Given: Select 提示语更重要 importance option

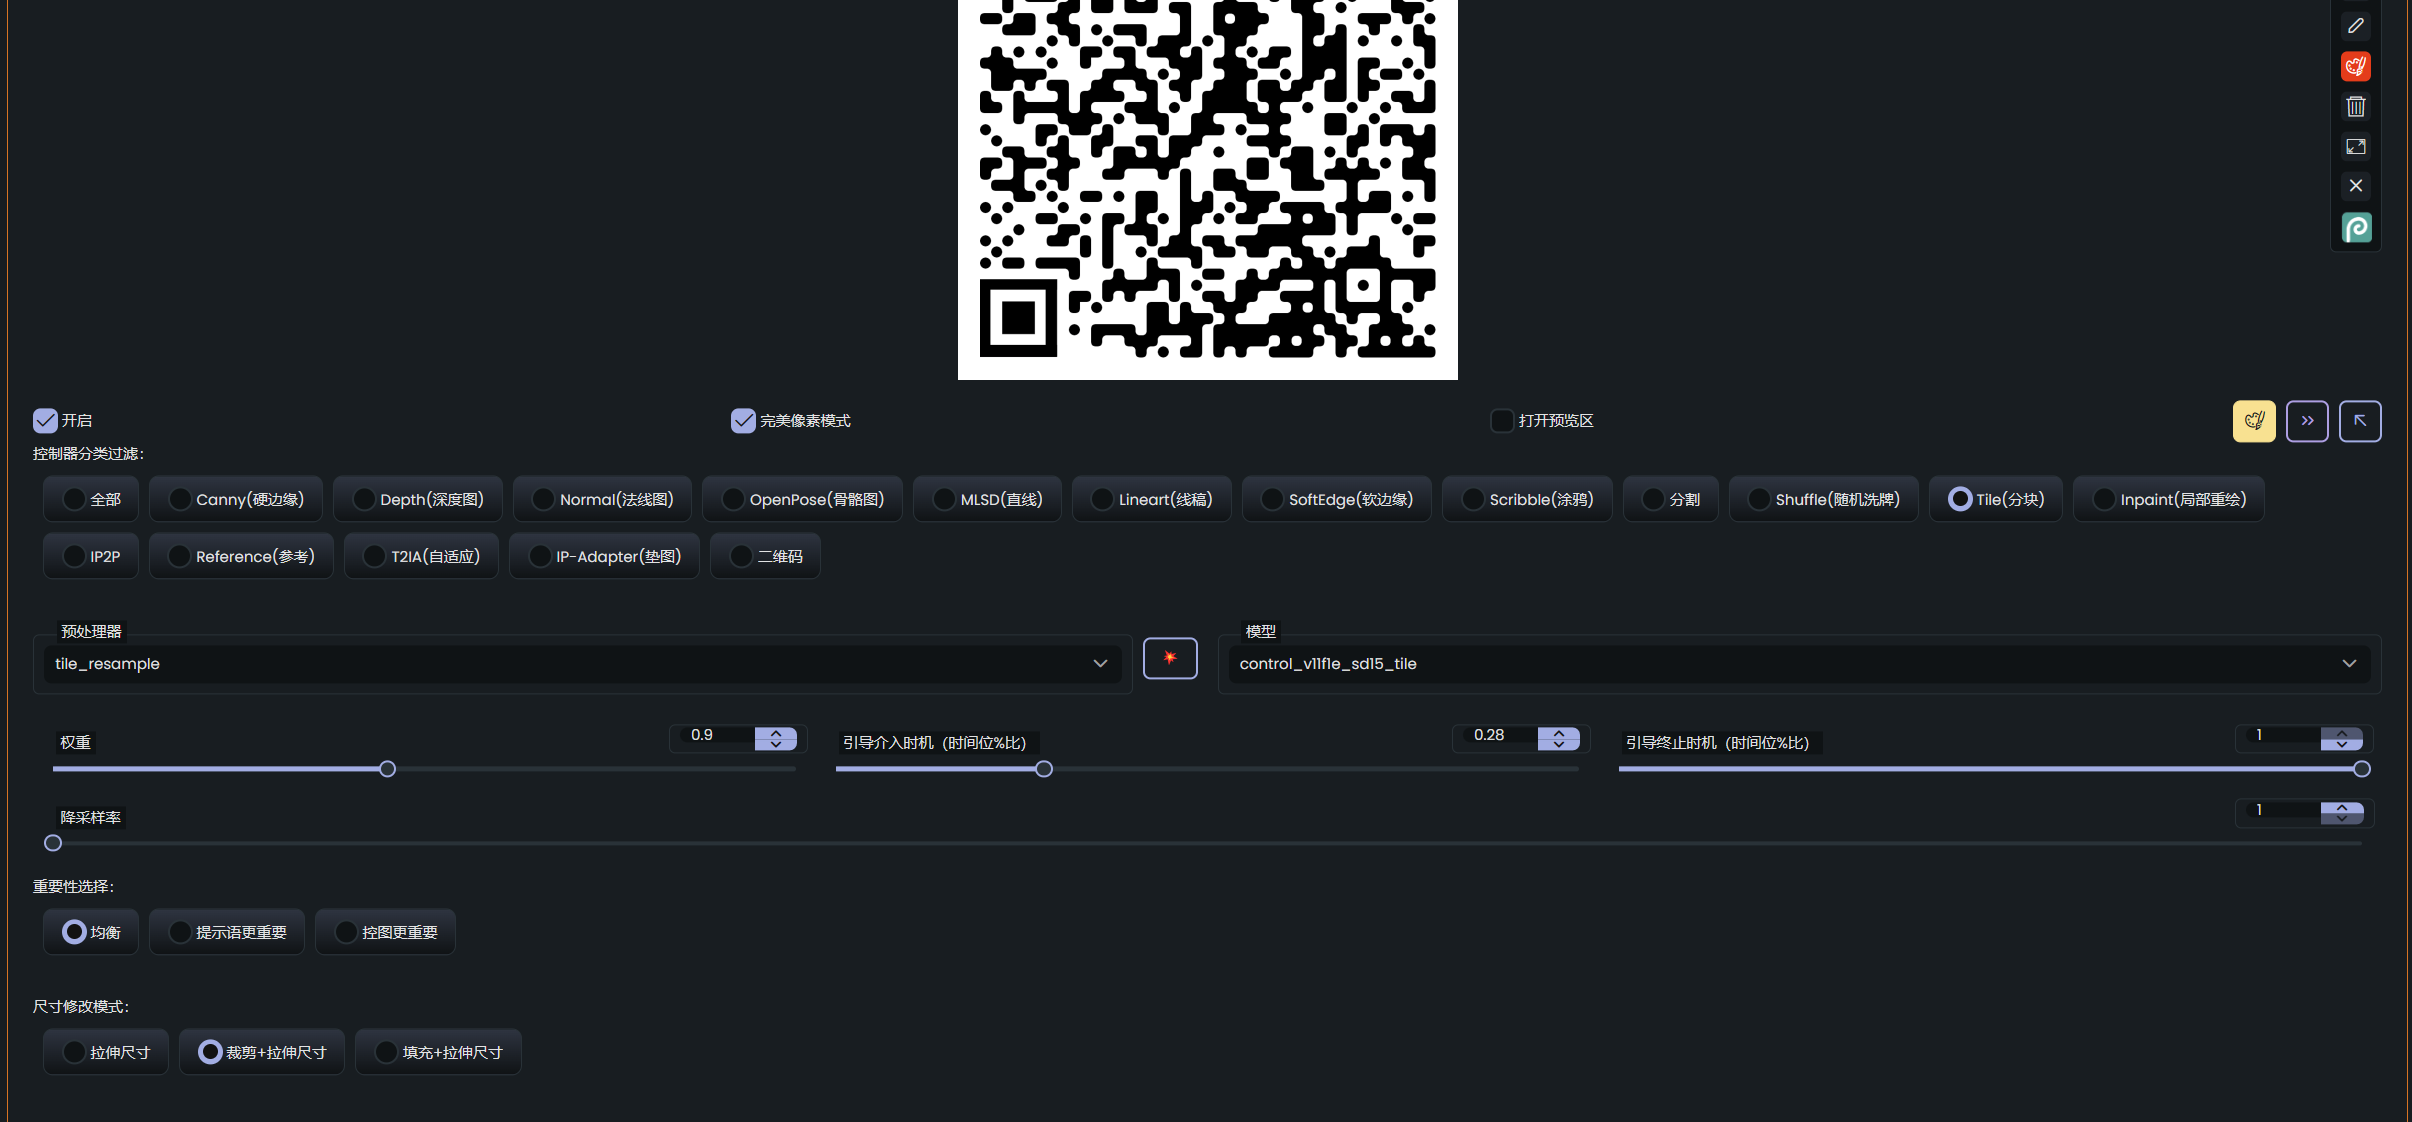Looking at the screenshot, I should pyautogui.click(x=227, y=932).
